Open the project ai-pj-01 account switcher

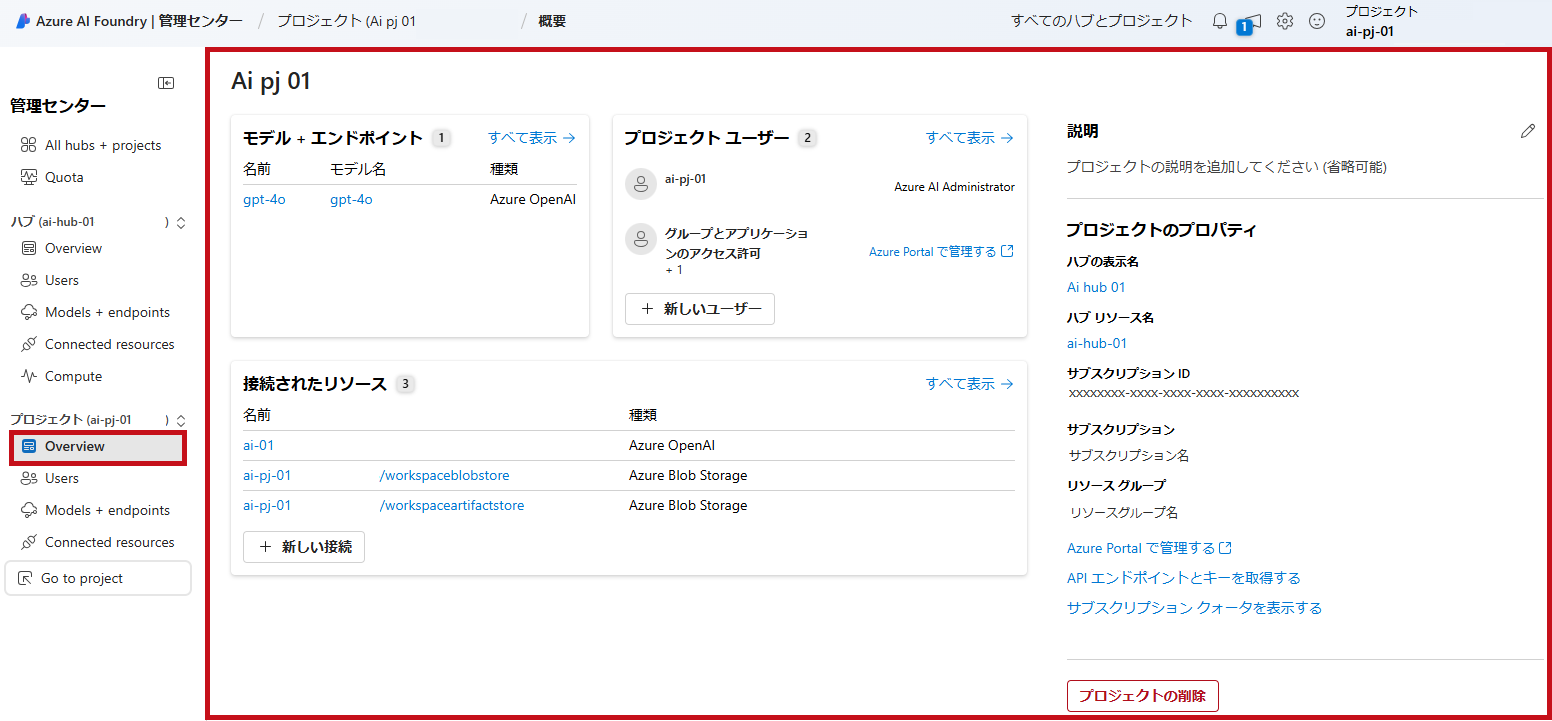point(1381,21)
